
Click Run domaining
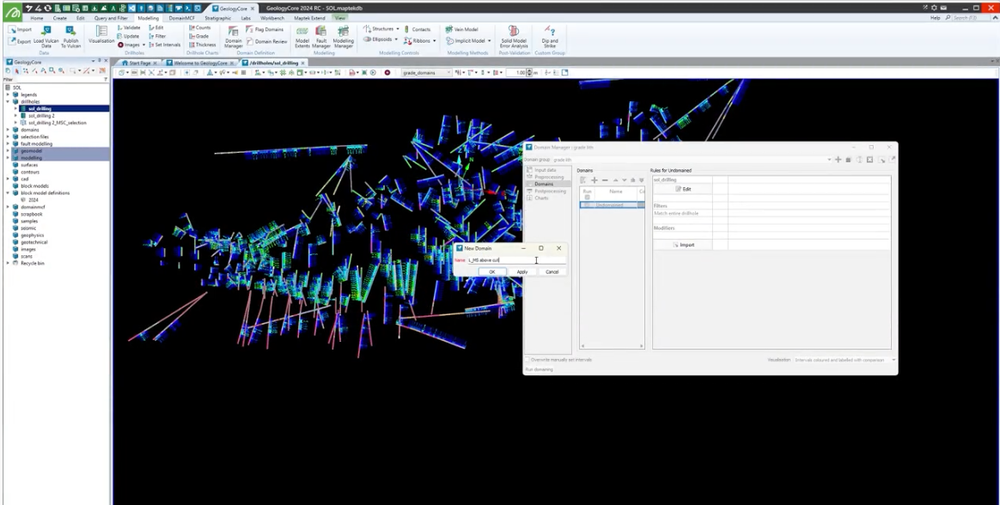540,369
